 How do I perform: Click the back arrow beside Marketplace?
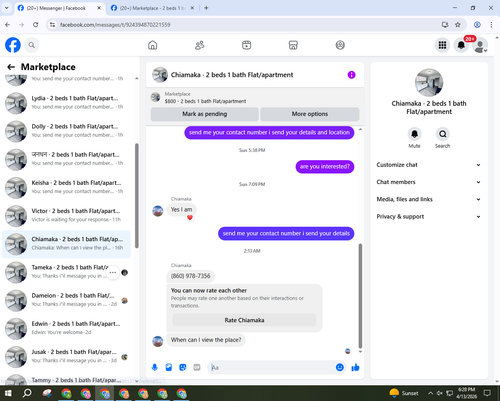(11, 67)
